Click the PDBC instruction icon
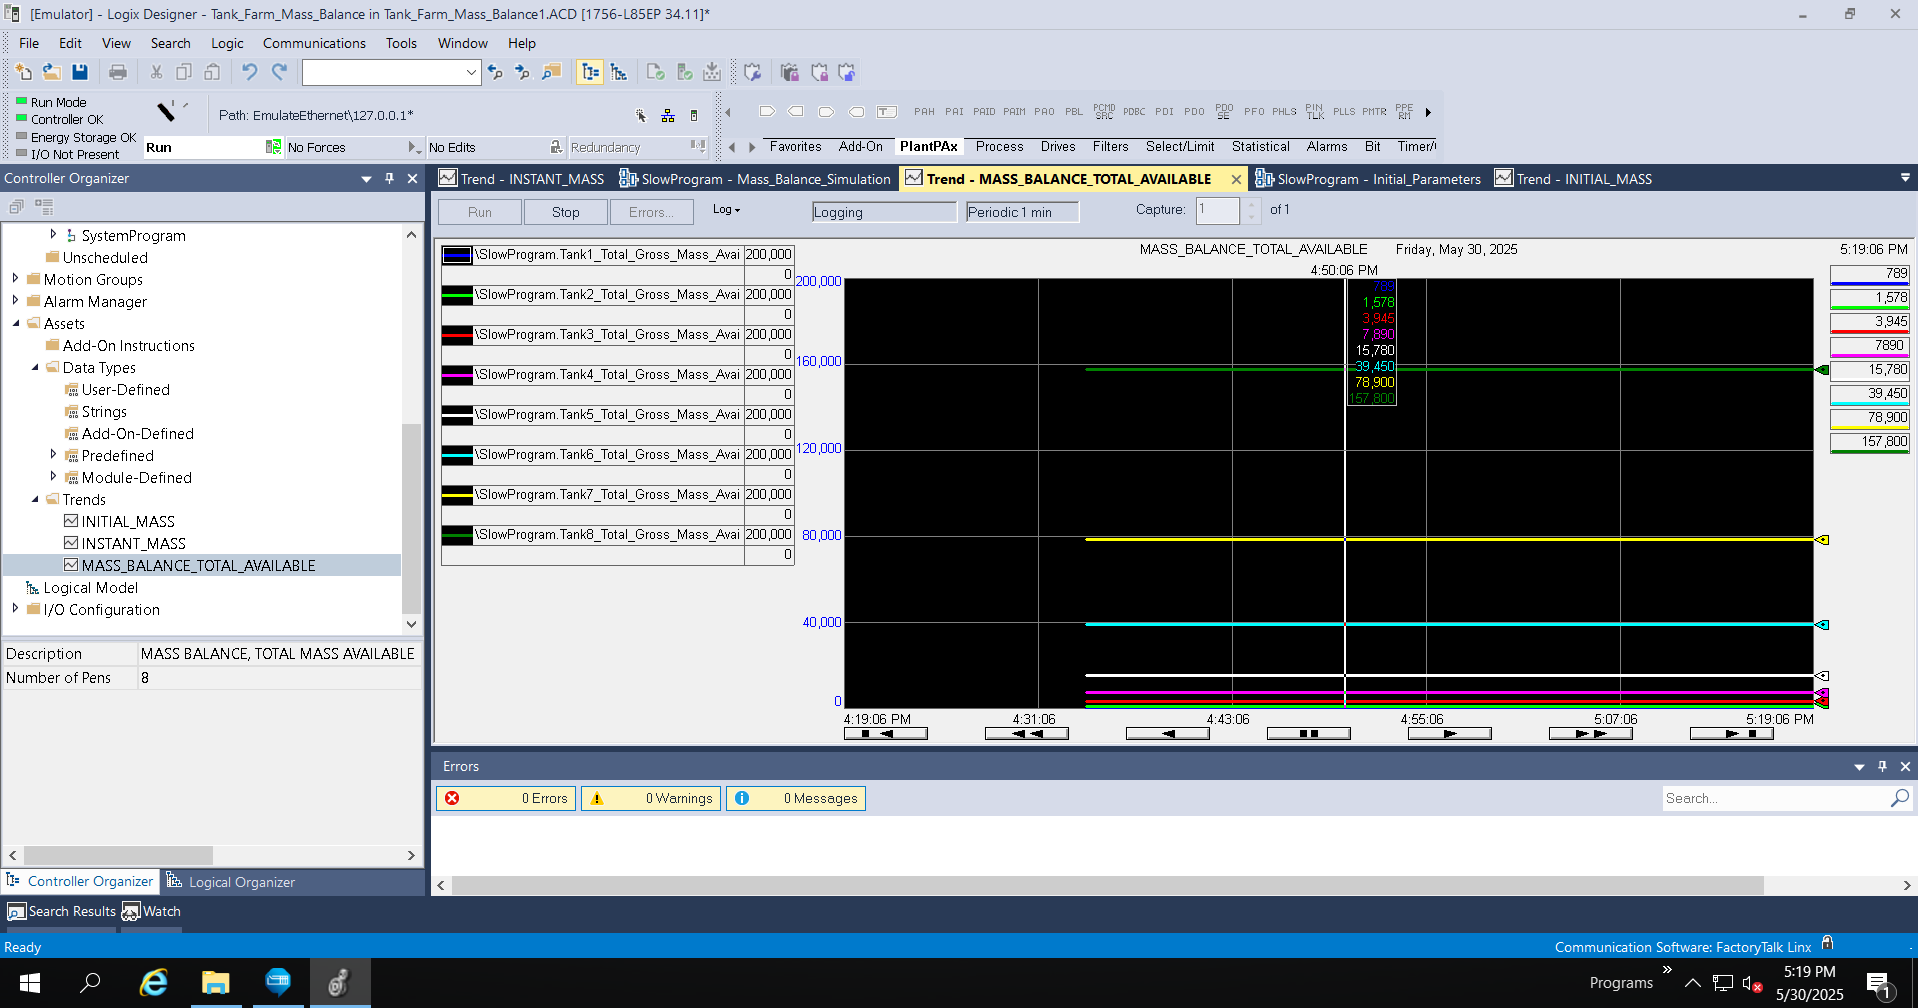This screenshot has width=1918, height=1008. pos(1134,112)
